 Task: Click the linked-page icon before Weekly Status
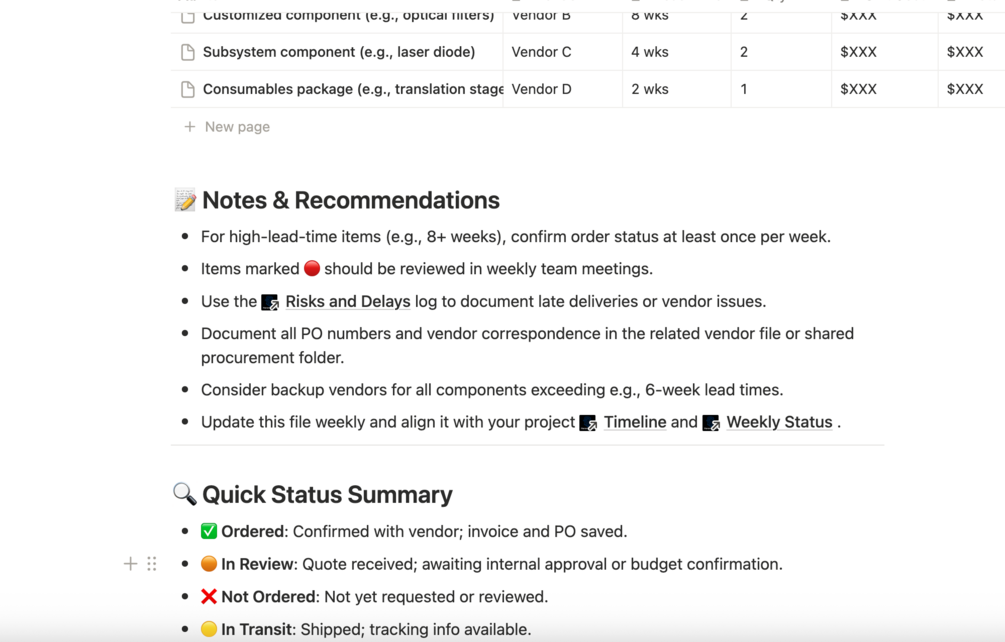tap(711, 423)
